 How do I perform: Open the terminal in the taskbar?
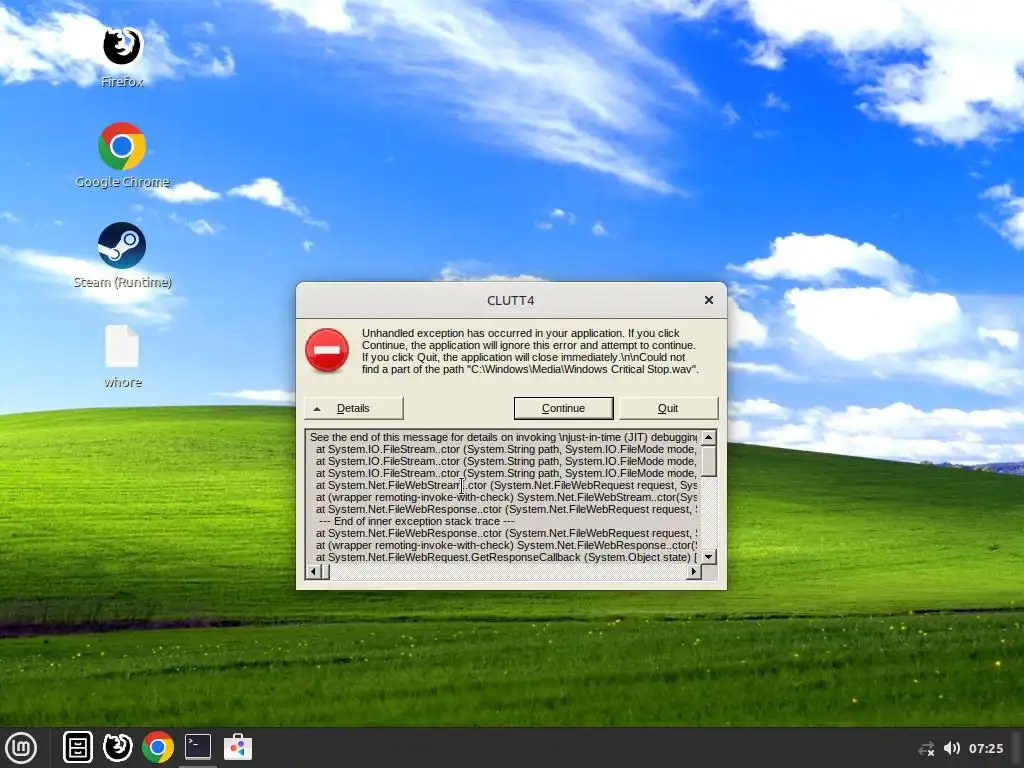(x=198, y=746)
